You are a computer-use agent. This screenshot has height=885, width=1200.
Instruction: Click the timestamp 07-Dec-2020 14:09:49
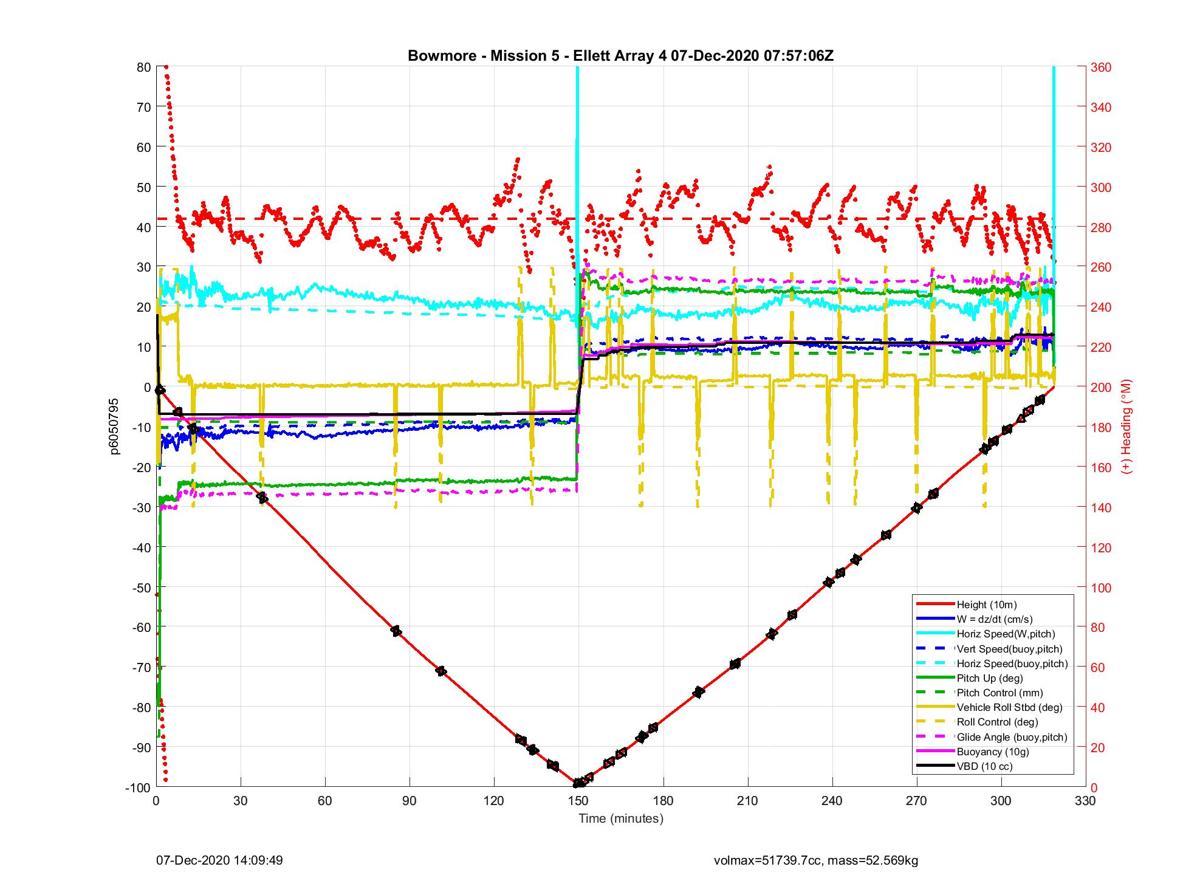pyautogui.click(x=220, y=860)
